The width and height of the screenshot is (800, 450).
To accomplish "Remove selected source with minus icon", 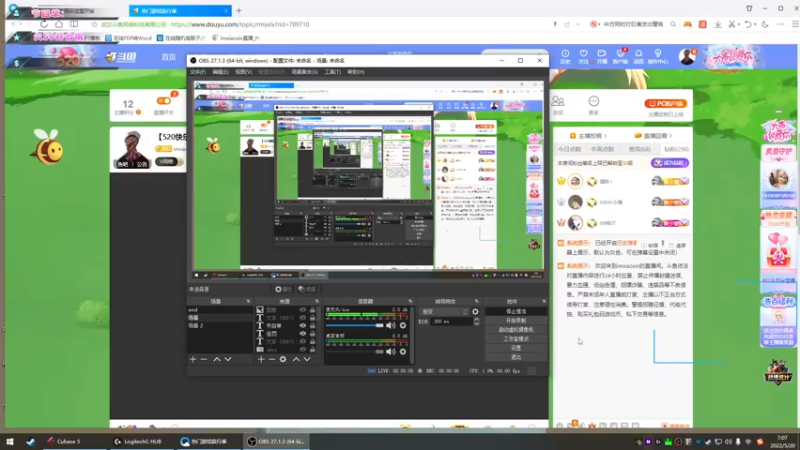I will 271,359.
